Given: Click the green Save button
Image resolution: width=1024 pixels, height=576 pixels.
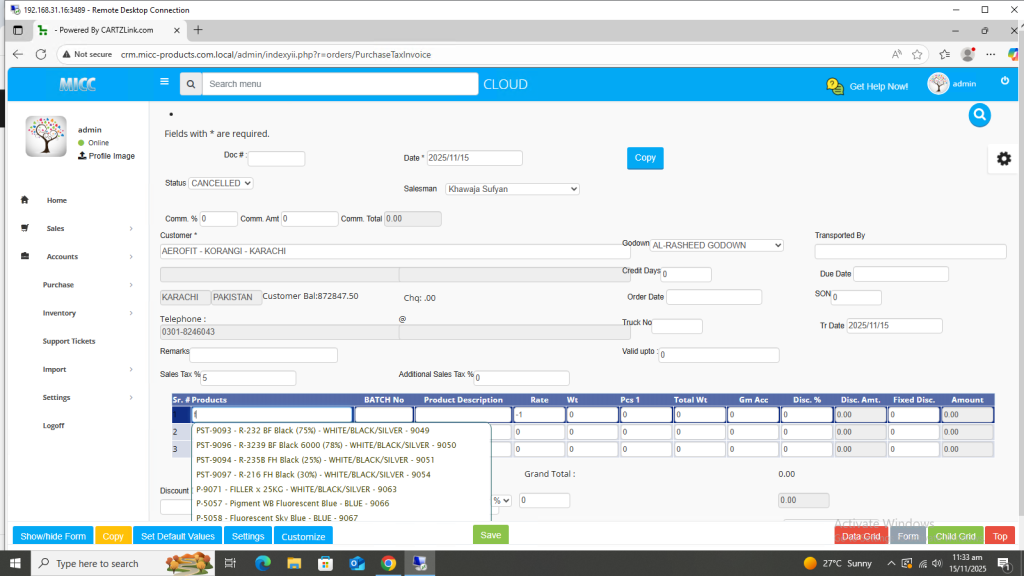Looking at the screenshot, I should (490, 535).
